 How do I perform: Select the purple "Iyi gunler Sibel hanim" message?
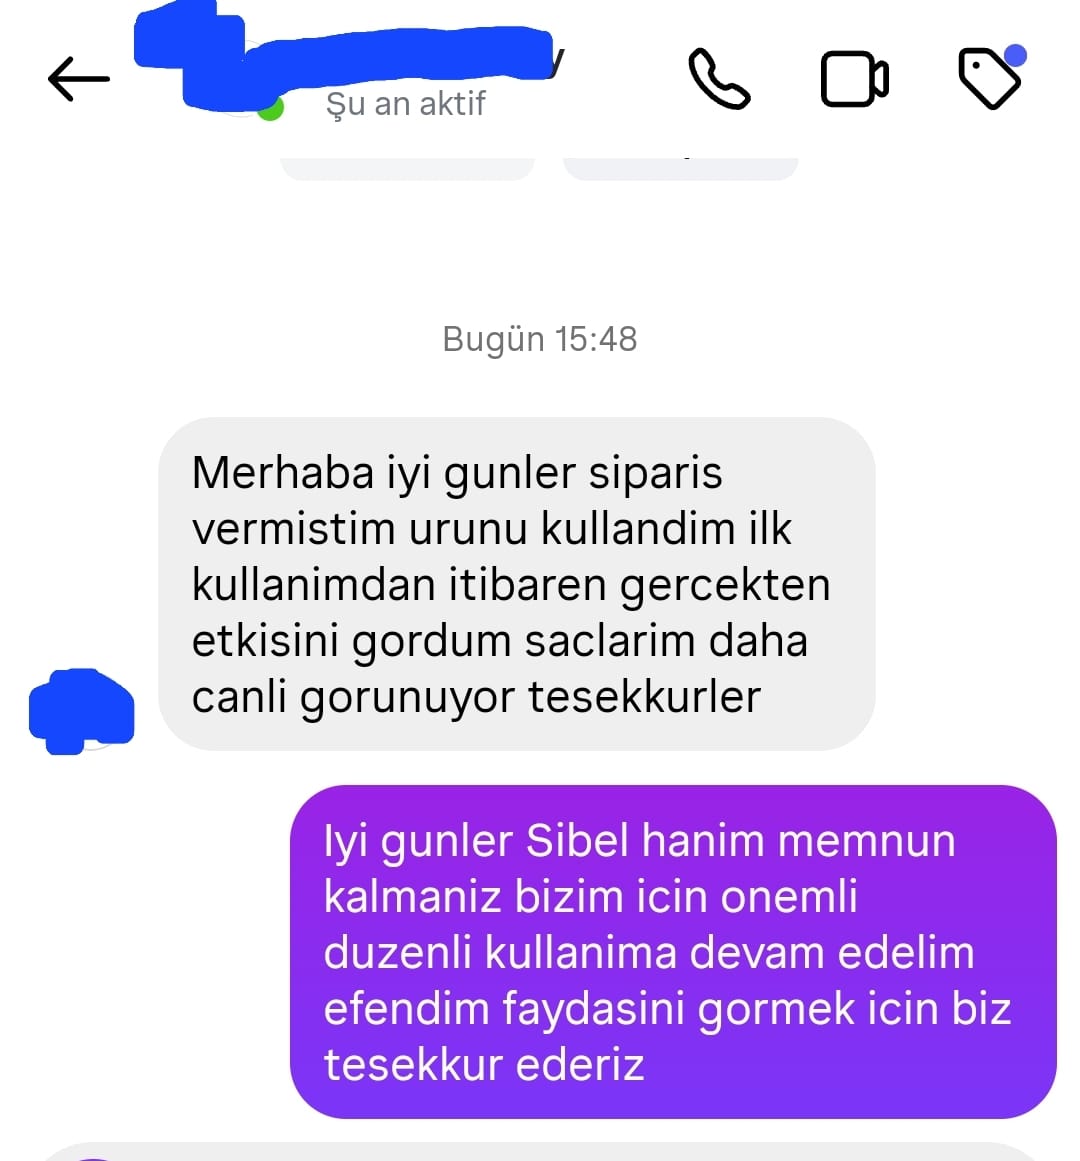[x=673, y=951]
